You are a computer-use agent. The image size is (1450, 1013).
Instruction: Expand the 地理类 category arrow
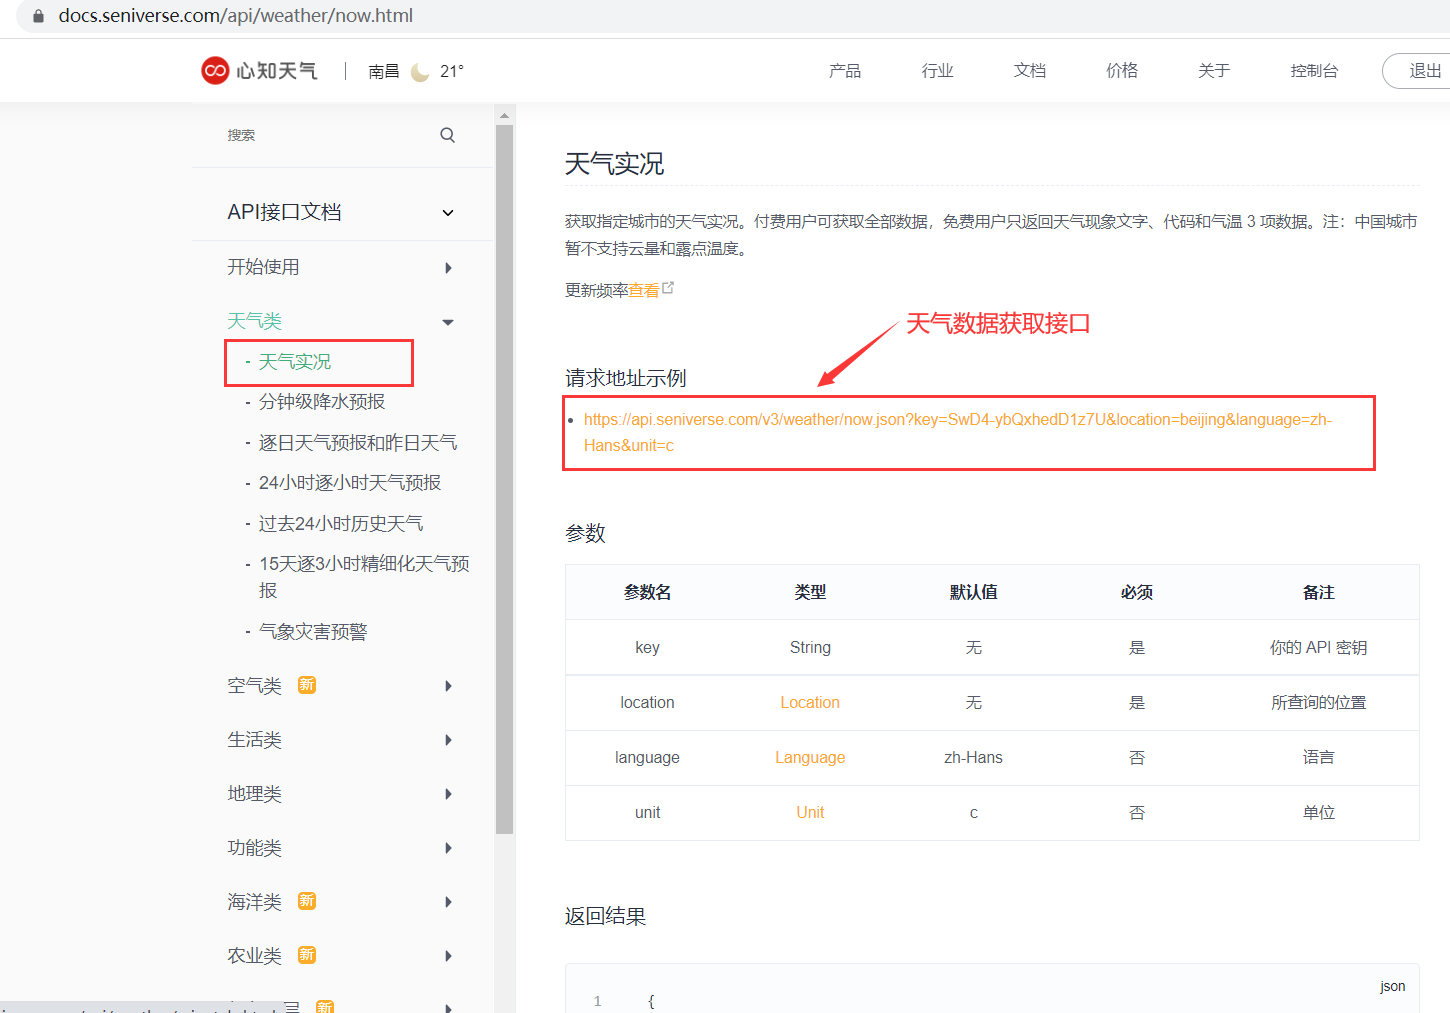click(x=448, y=794)
